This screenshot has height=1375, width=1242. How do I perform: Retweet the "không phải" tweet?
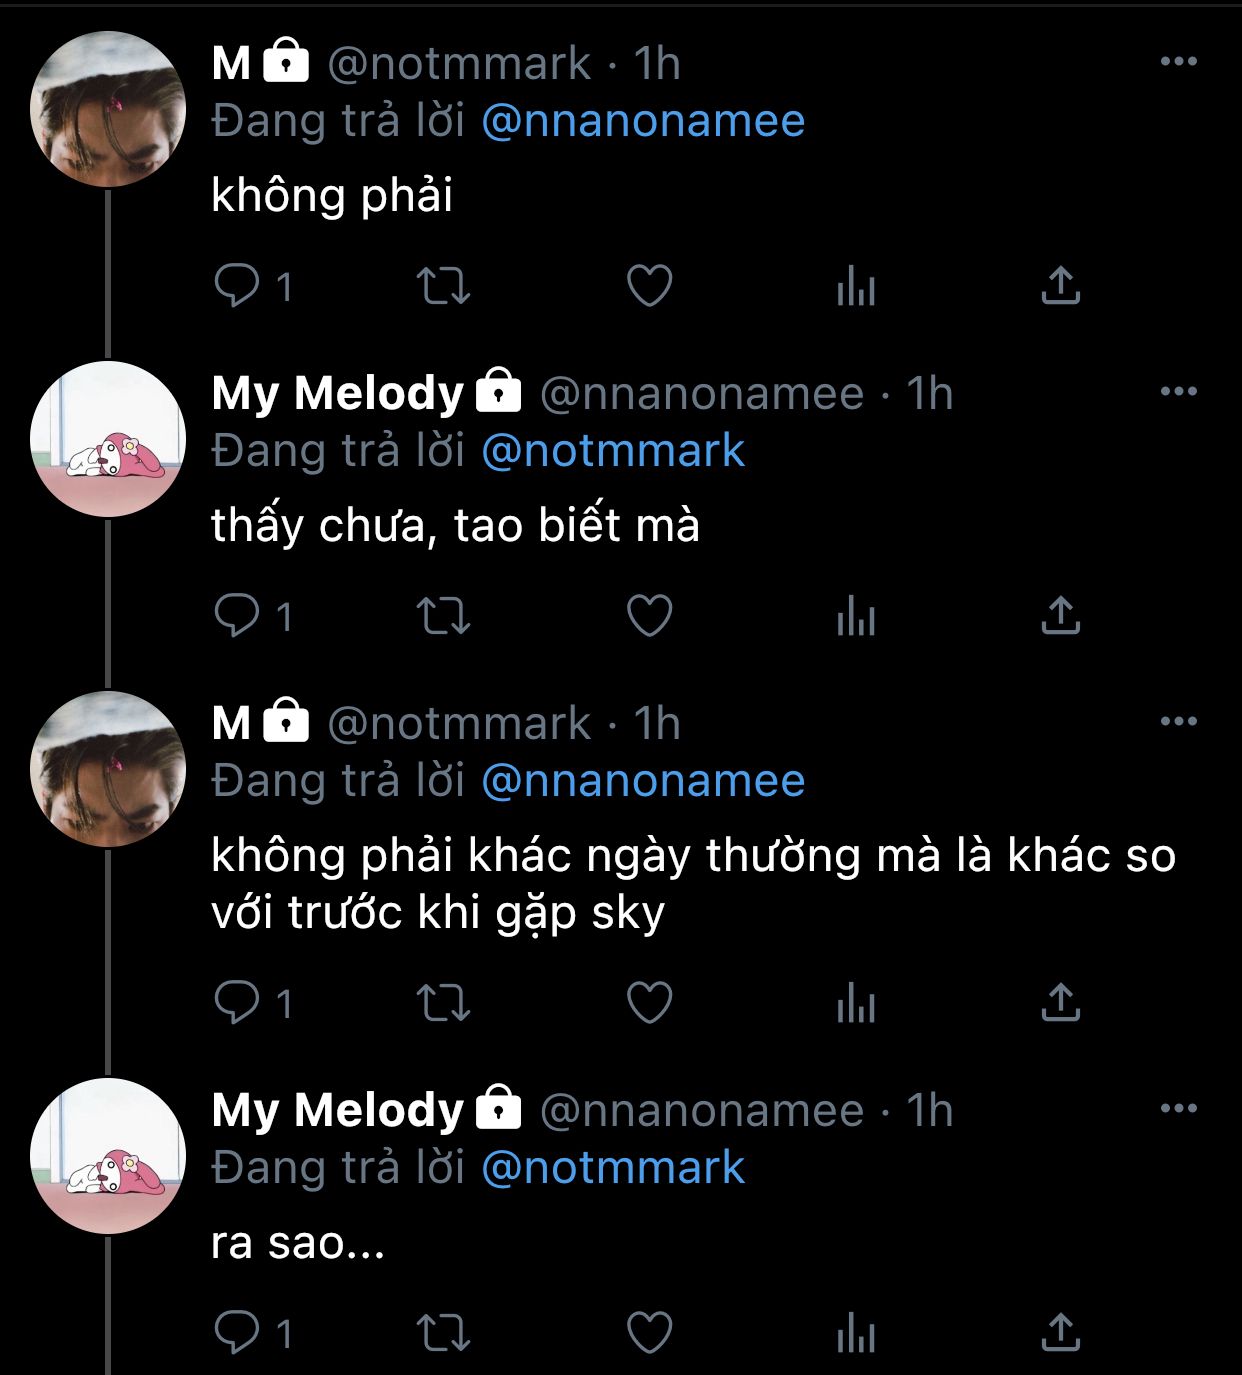pyautogui.click(x=443, y=287)
